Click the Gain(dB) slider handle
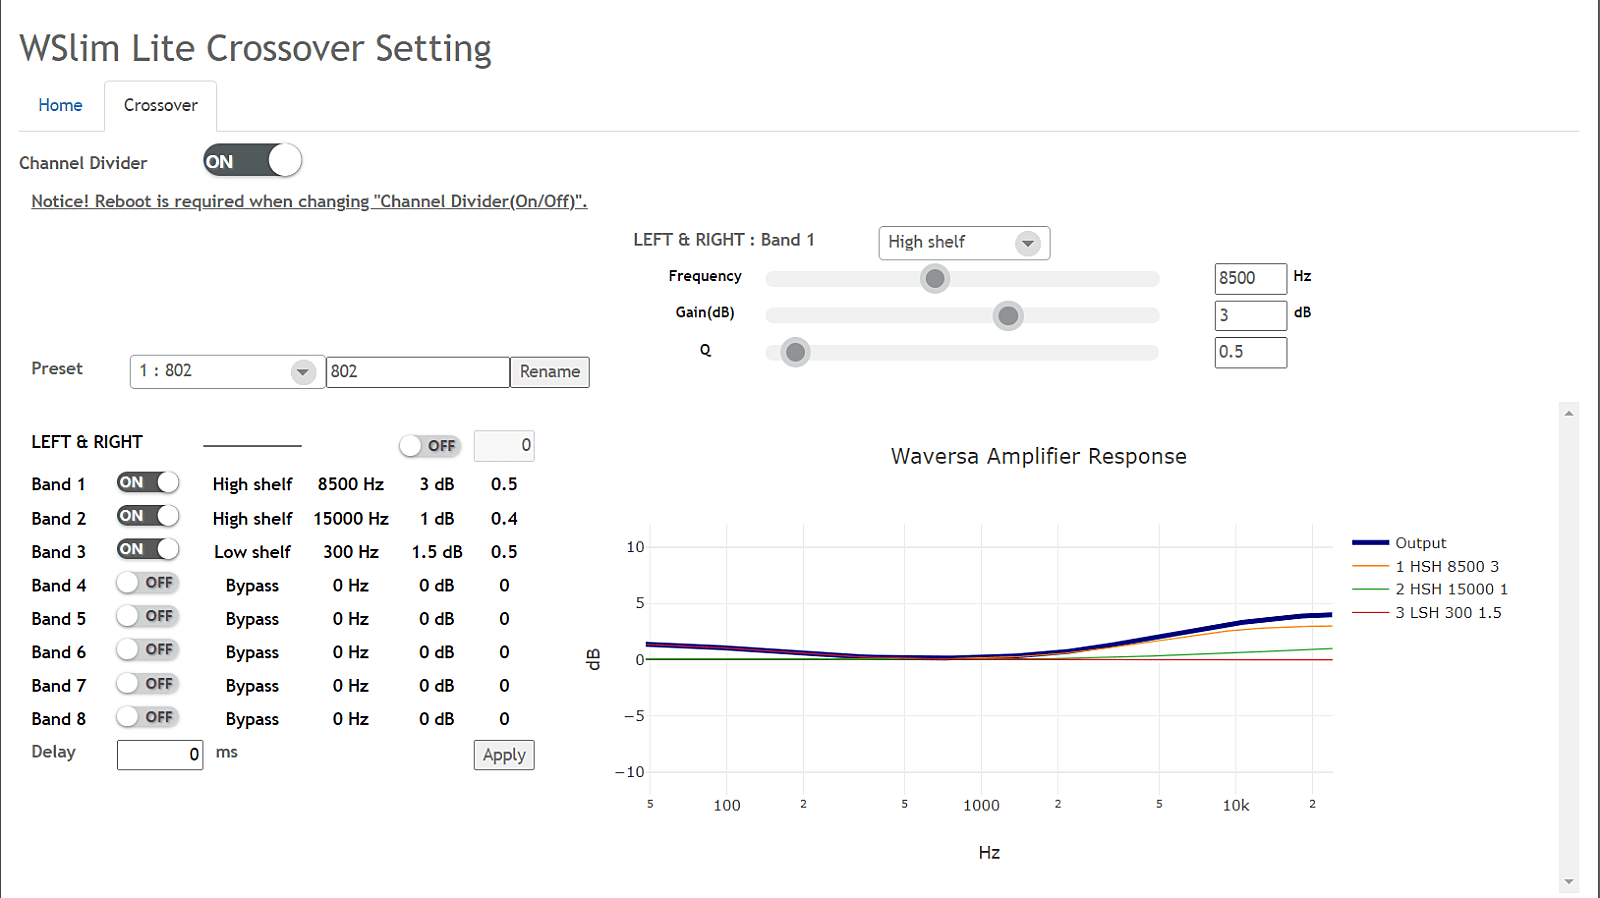Viewport: 1600px width, 898px height. click(x=1008, y=316)
